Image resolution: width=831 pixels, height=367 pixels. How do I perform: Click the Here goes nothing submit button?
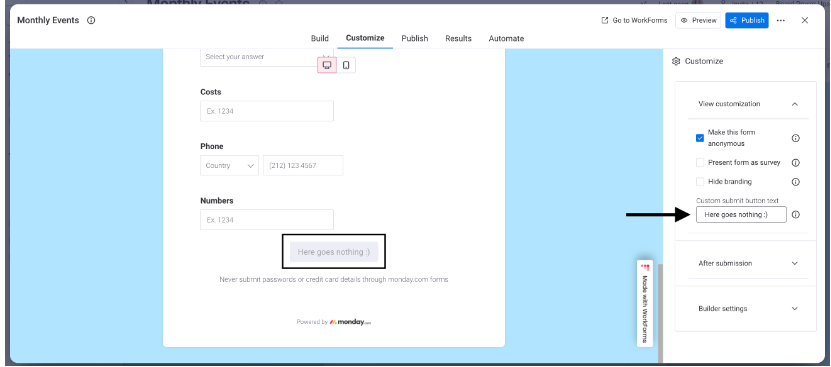point(334,252)
